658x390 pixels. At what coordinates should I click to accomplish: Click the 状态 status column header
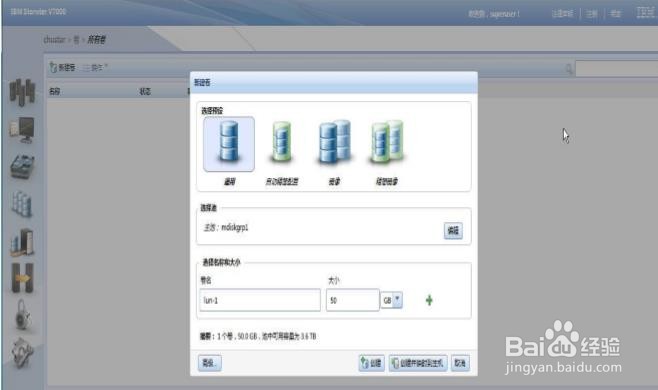(x=145, y=91)
